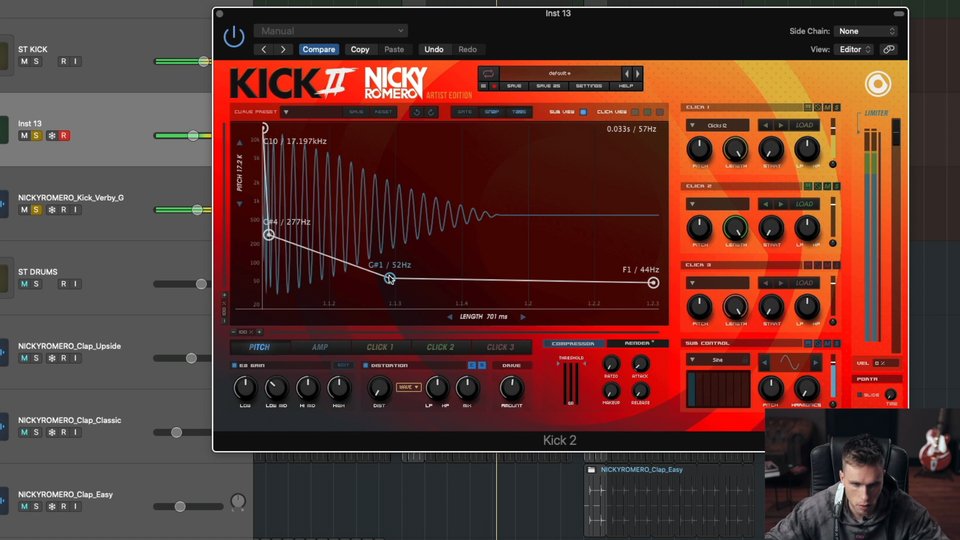
Task: Open distortion Wave type dropdown
Action: [408, 387]
